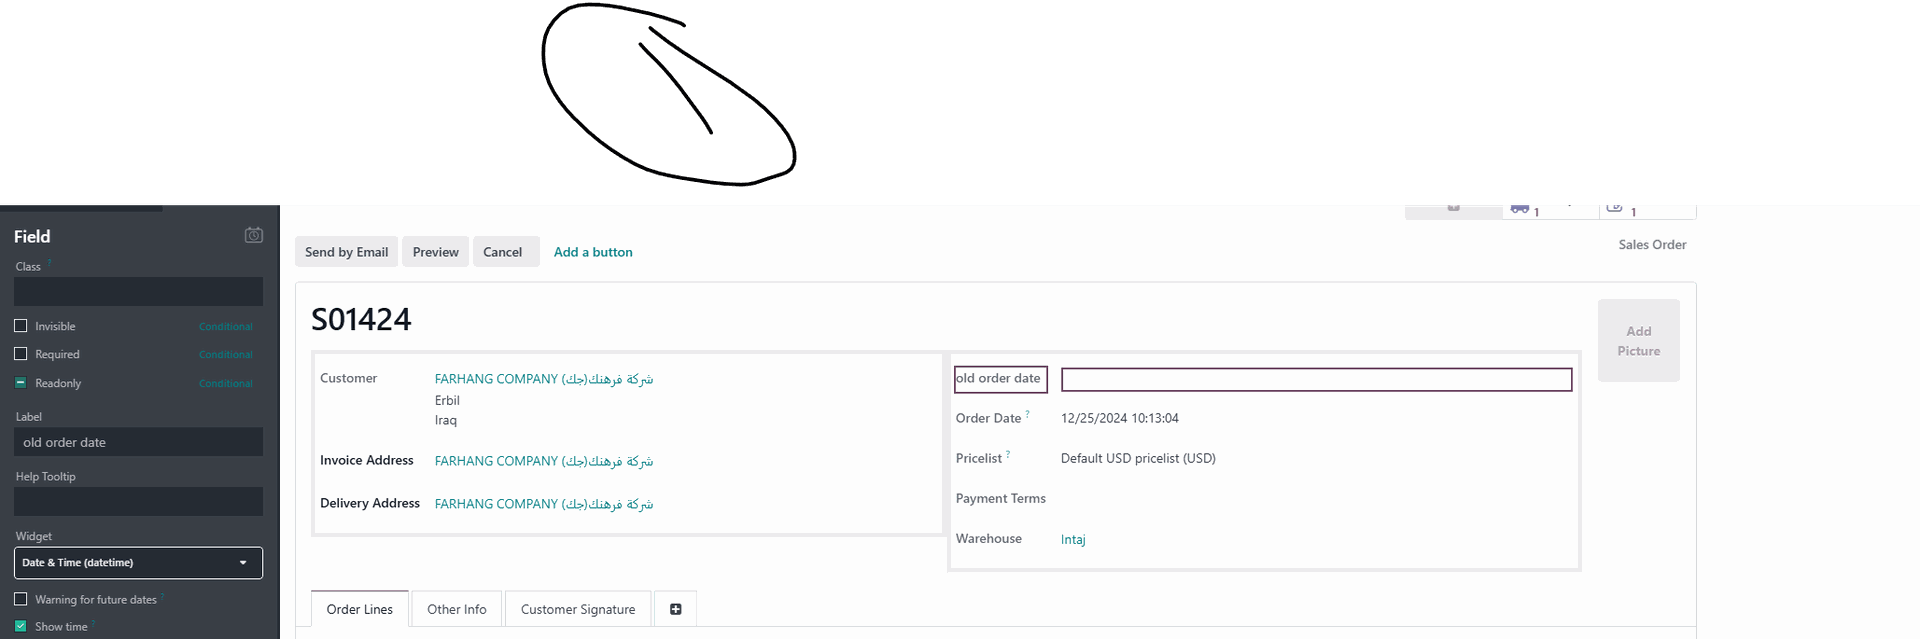Click the Class input field
The image size is (1920, 639).
(138, 291)
